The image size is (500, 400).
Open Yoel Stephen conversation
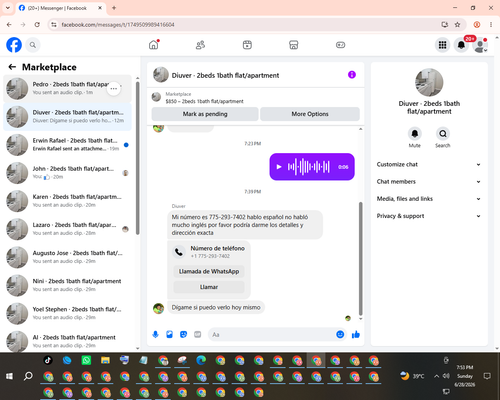pos(67,313)
